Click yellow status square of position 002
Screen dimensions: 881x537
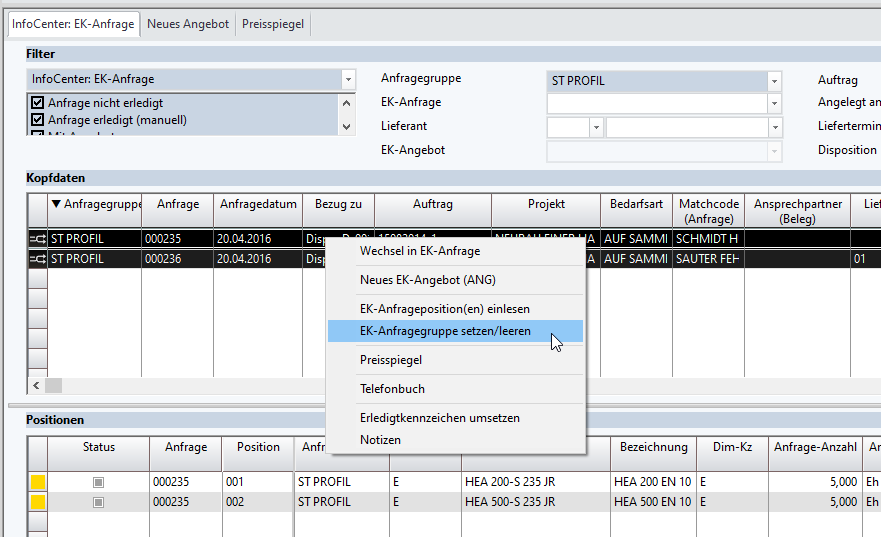[x=38, y=501]
